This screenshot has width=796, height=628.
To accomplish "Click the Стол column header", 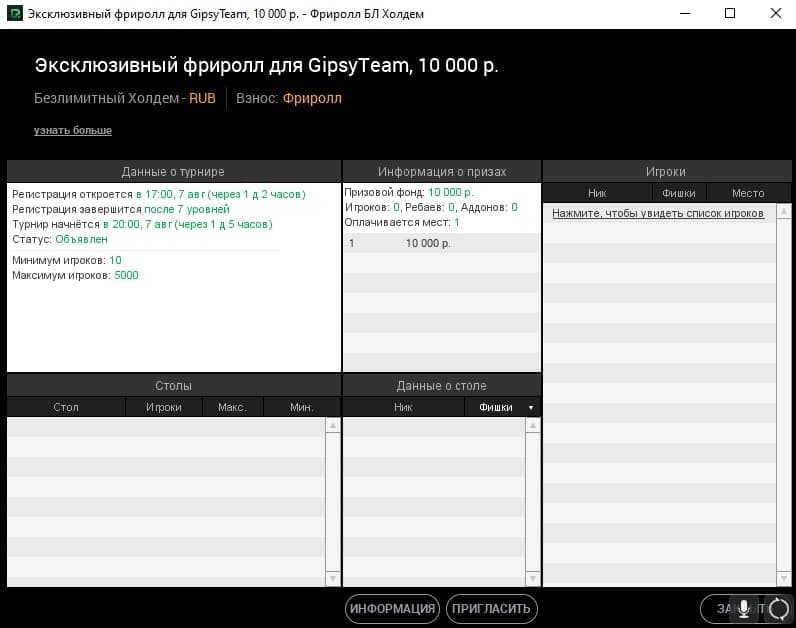I will (66, 407).
